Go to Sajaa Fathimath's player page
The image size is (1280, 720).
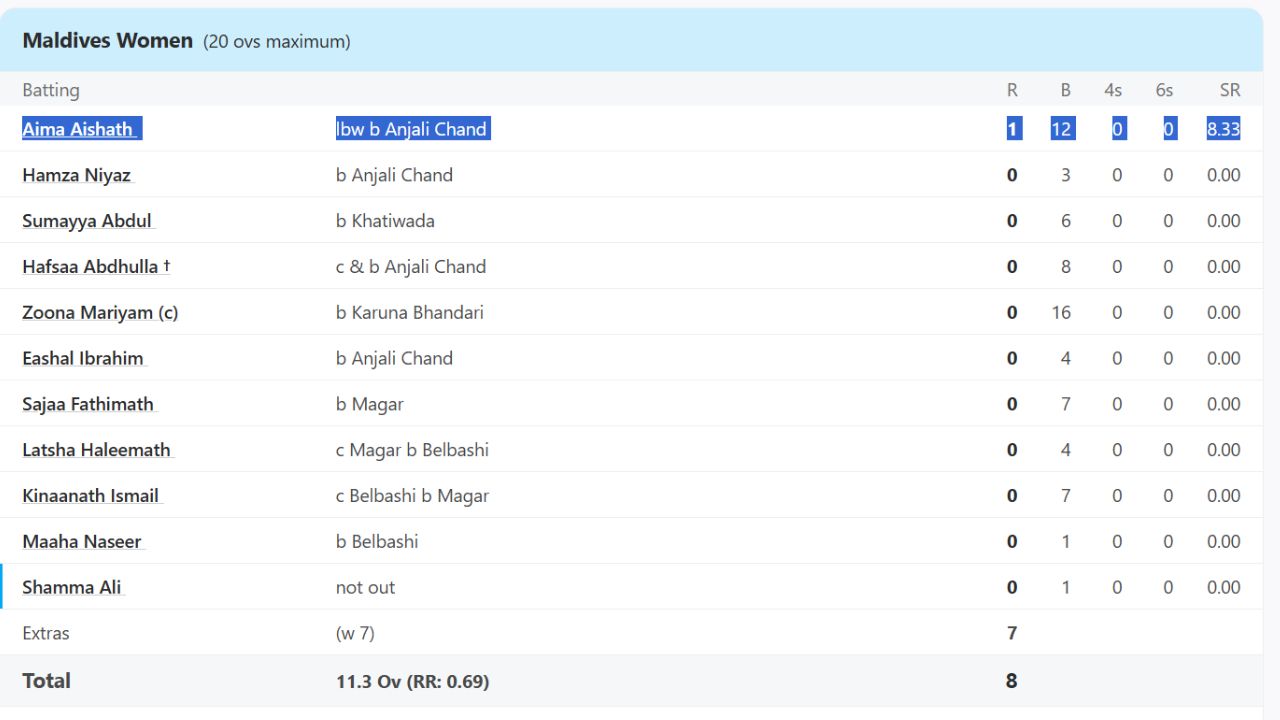(x=88, y=404)
